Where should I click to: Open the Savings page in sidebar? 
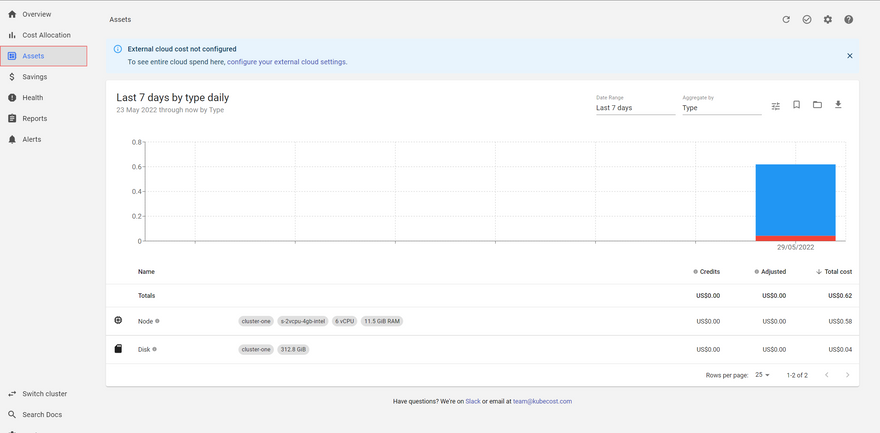click(34, 77)
